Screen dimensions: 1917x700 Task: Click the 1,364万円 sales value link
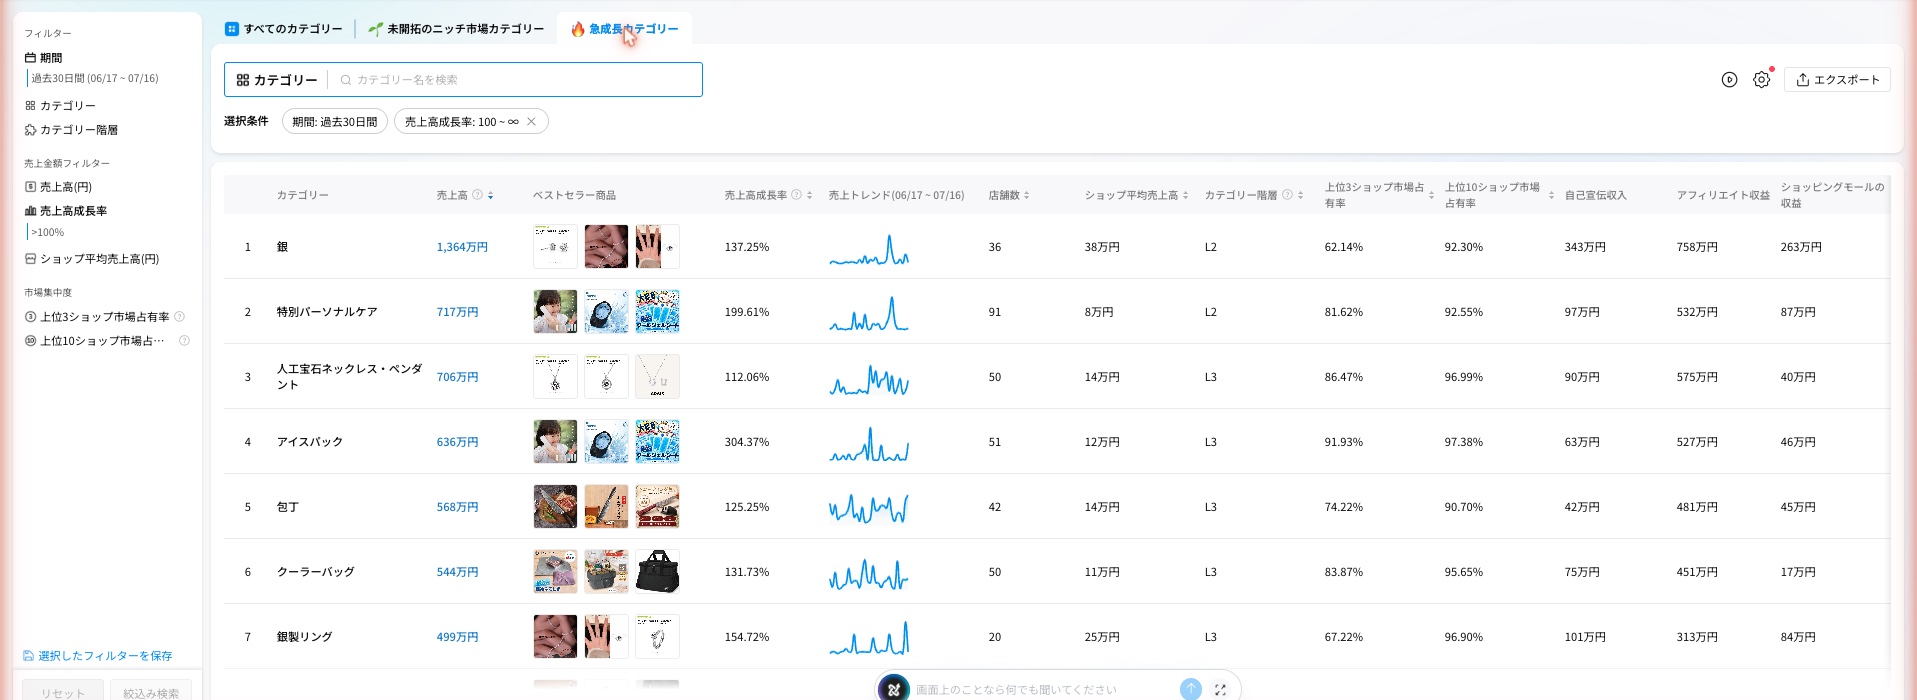[x=462, y=247]
